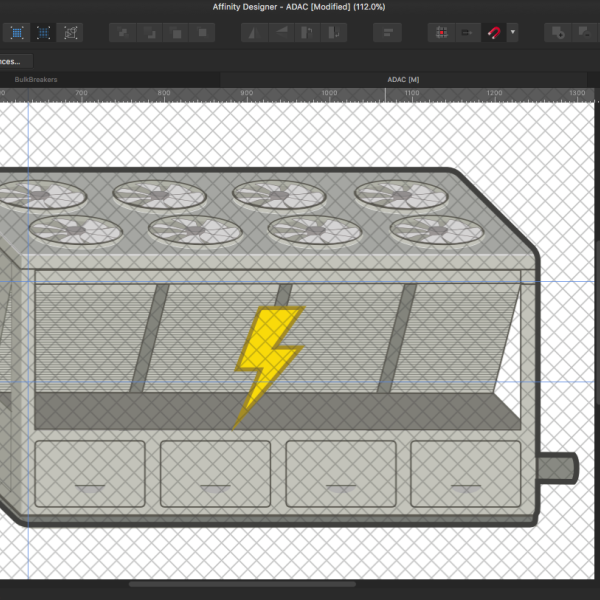Expand the snapping options dropdown arrow

[x=513, y=32]
